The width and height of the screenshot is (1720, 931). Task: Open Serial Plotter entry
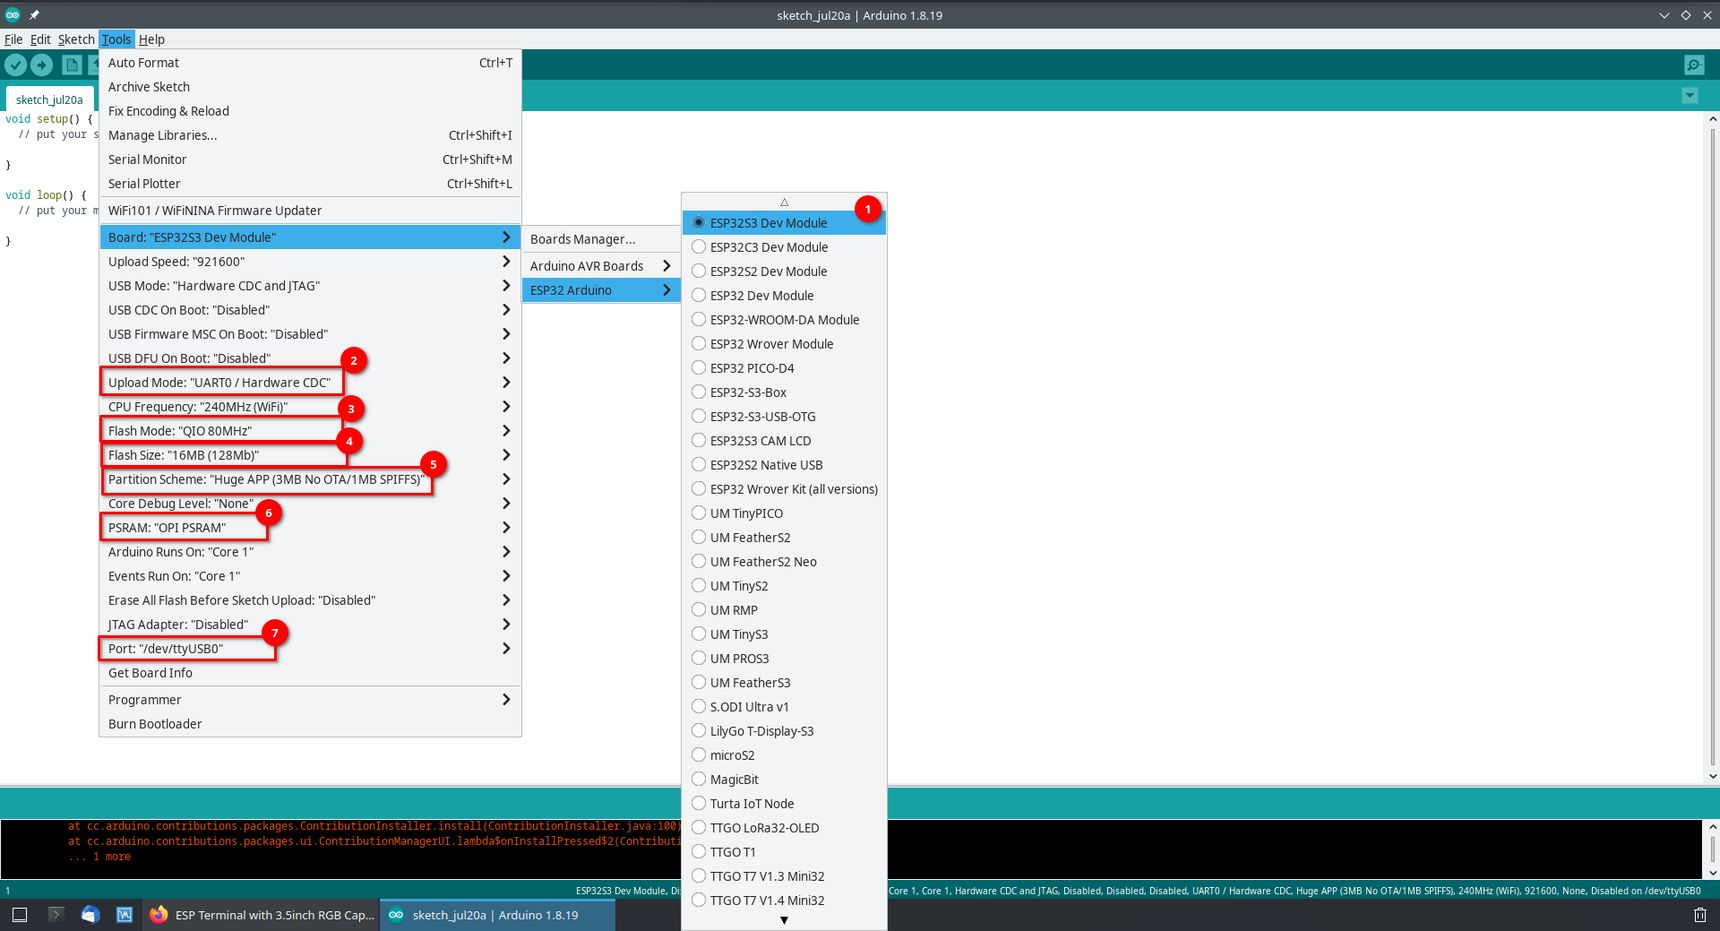pyautogui.click(x=310, y=184)
